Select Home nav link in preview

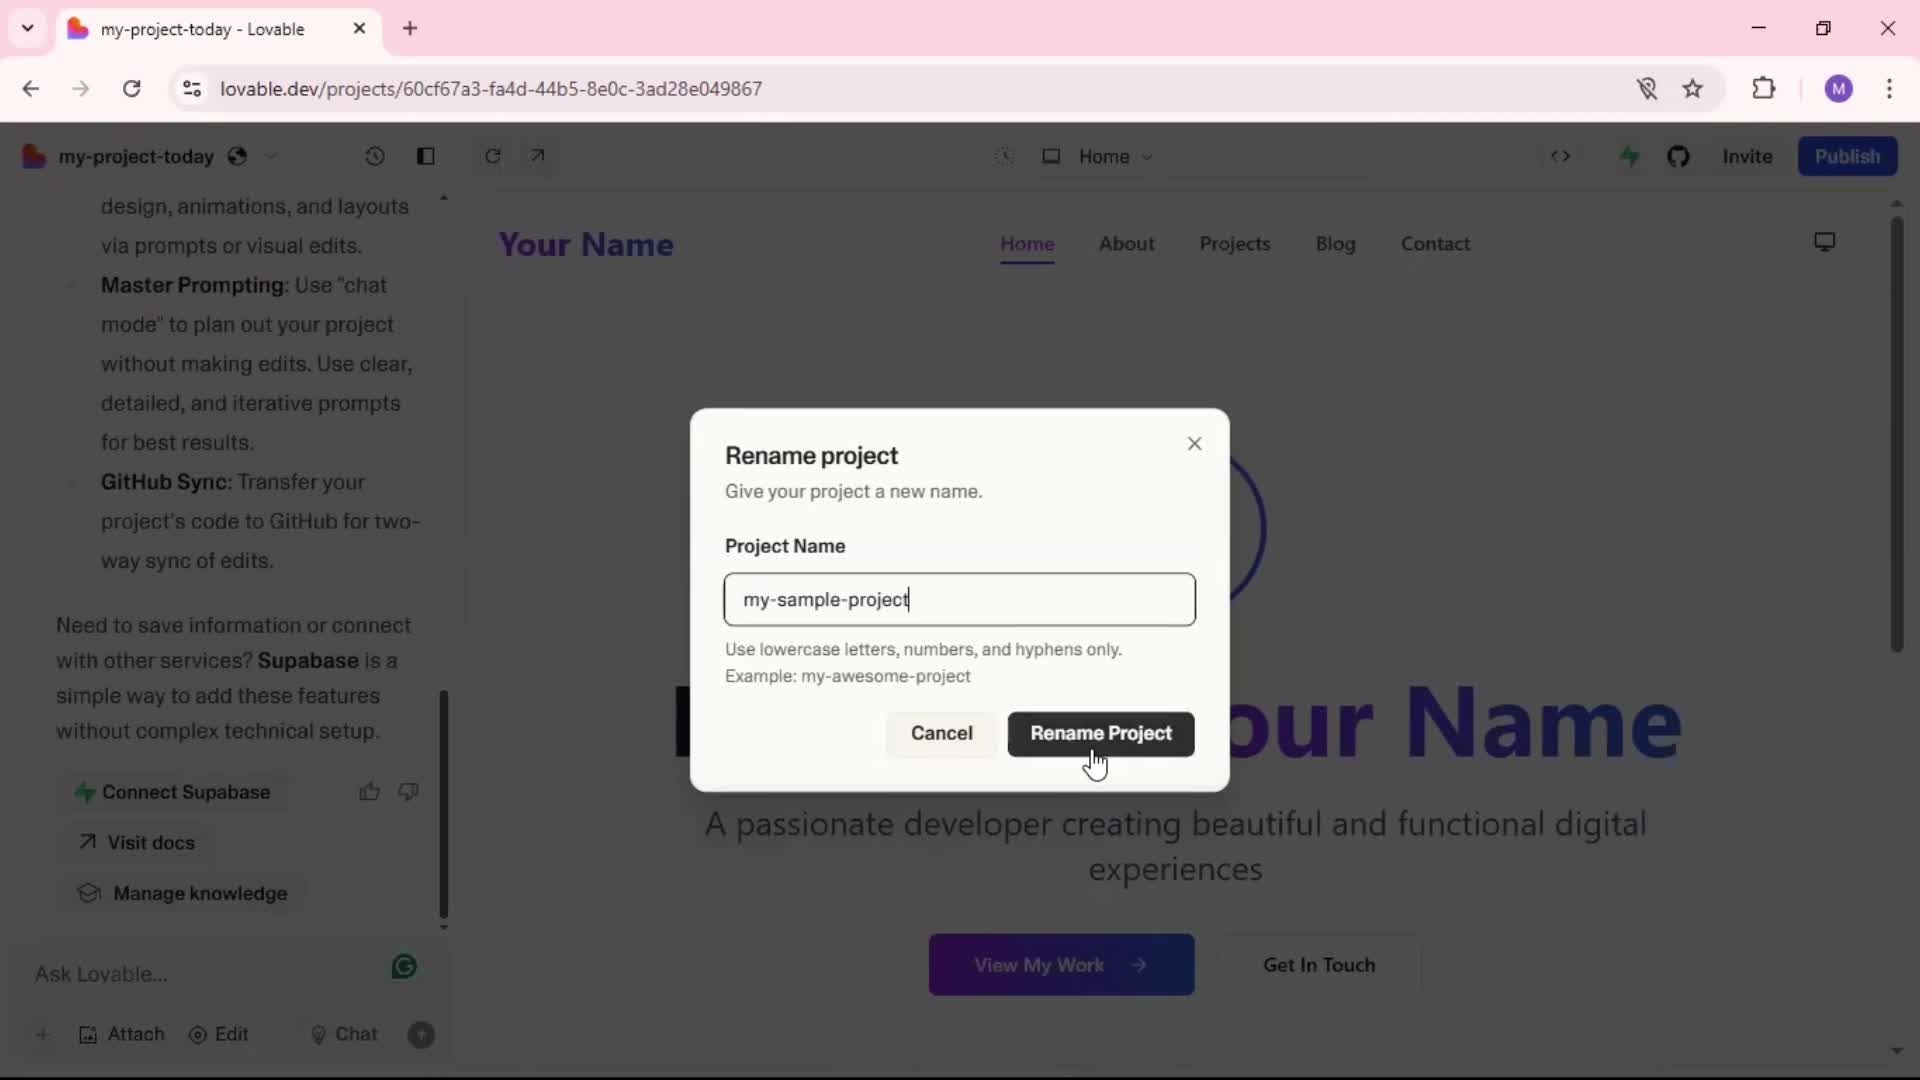[x=1027, y=244]
